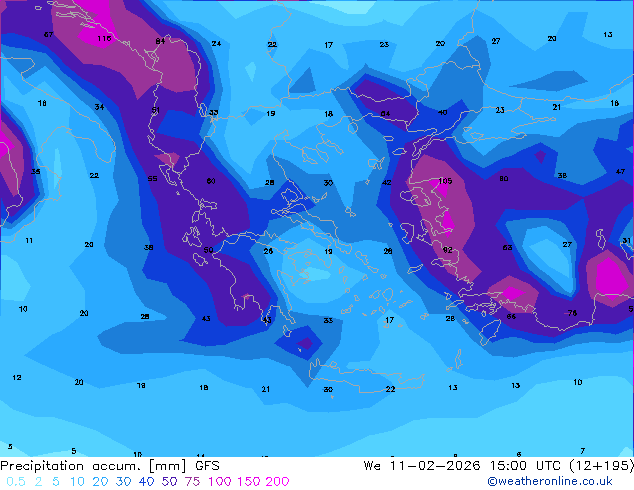Click the 64 value on the map
634x490 pixels.
coord(385,114)
